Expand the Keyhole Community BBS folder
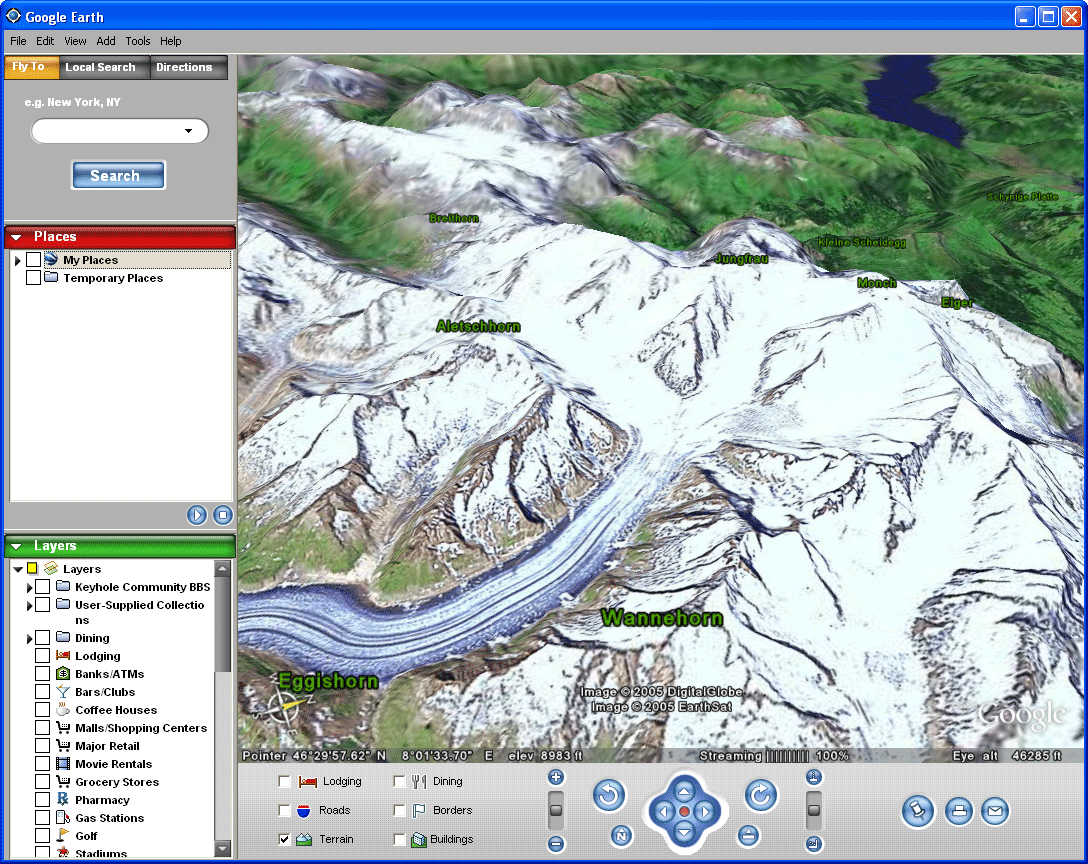The width and height of the screenshot is (1088, 864). (x=29, y=587)
